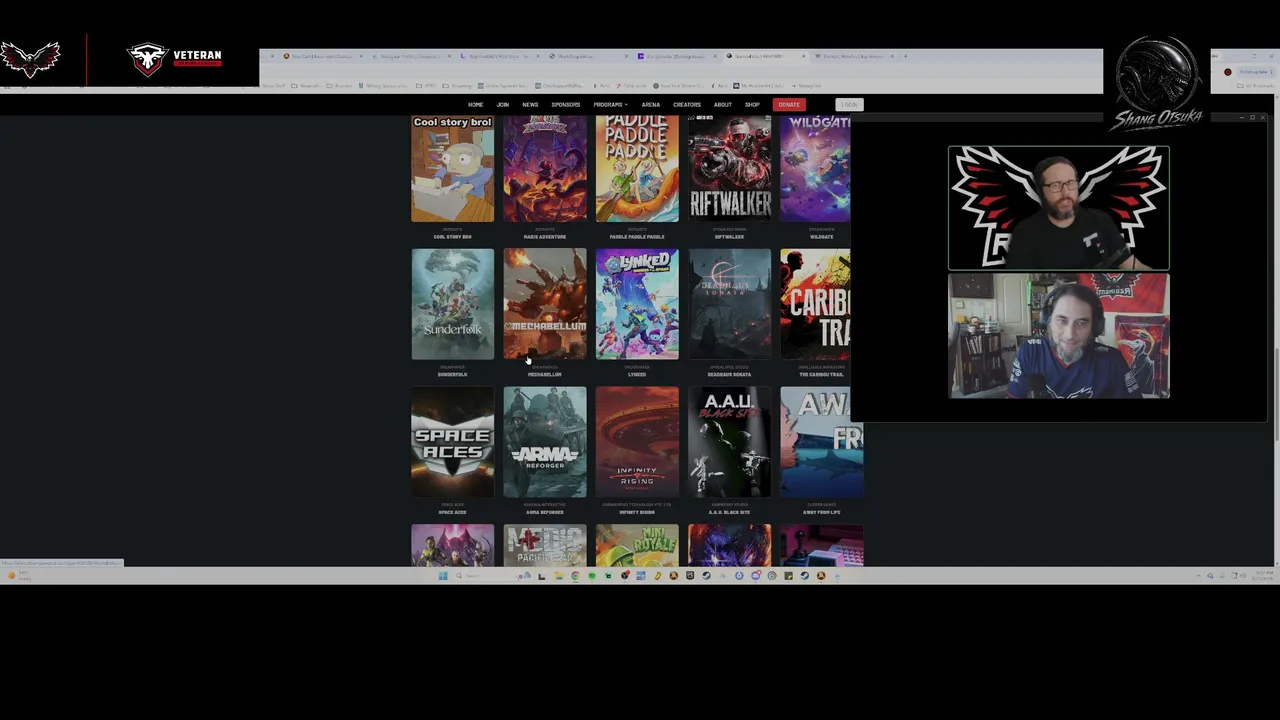Go to the JOIN page
Screen dimensions: 1280x720
tap(503, 105)
